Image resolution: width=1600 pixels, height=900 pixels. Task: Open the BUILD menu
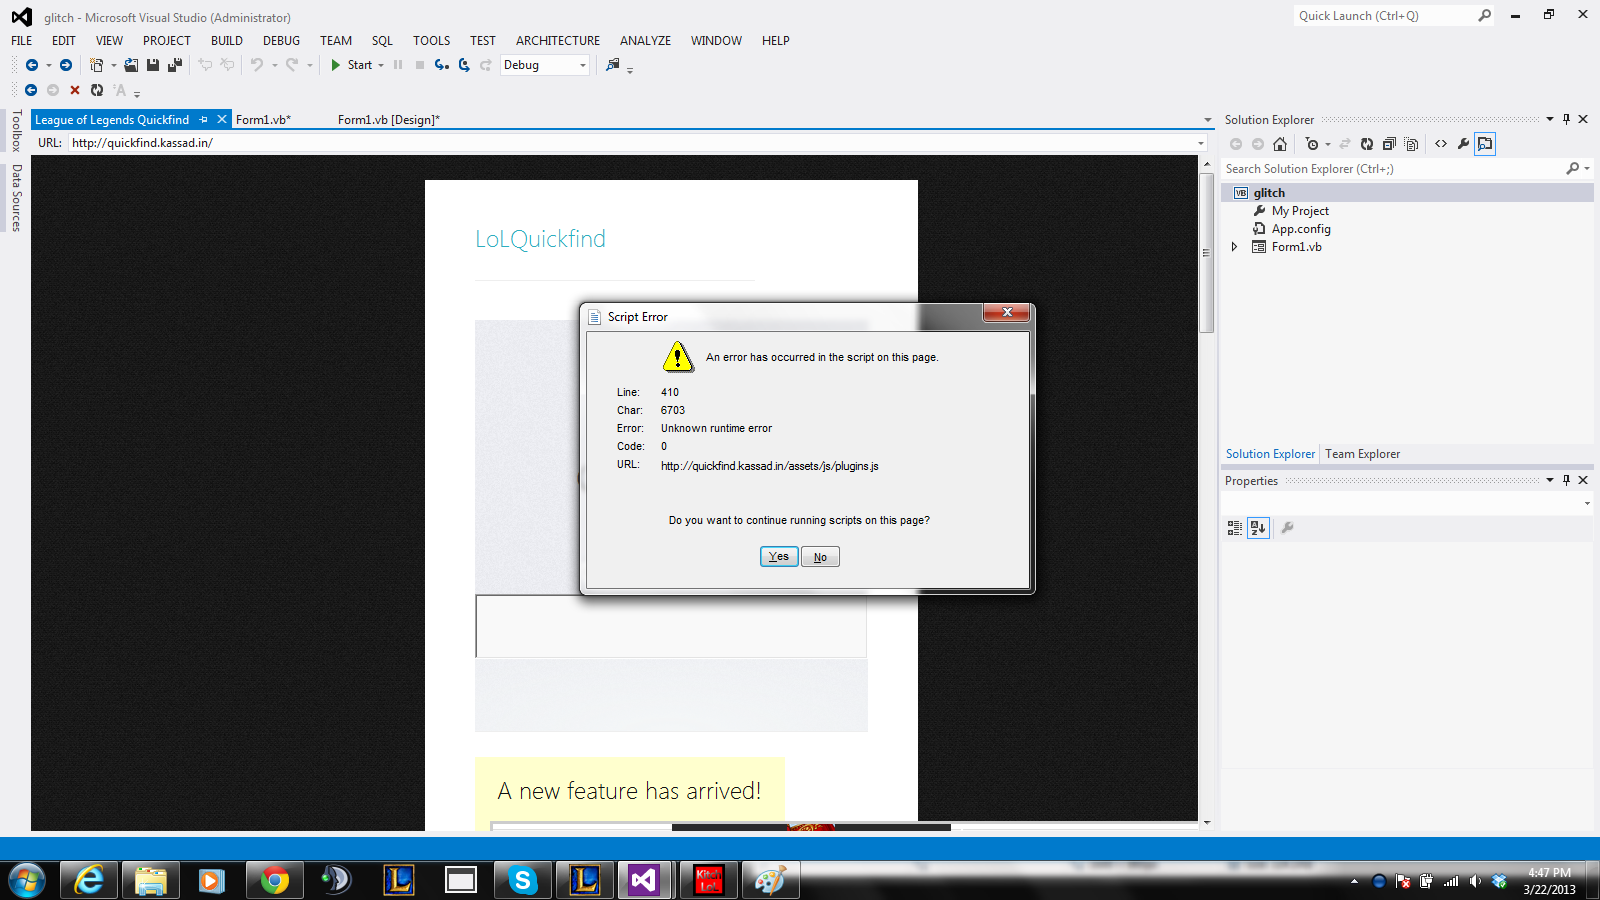tap(227, 41)
